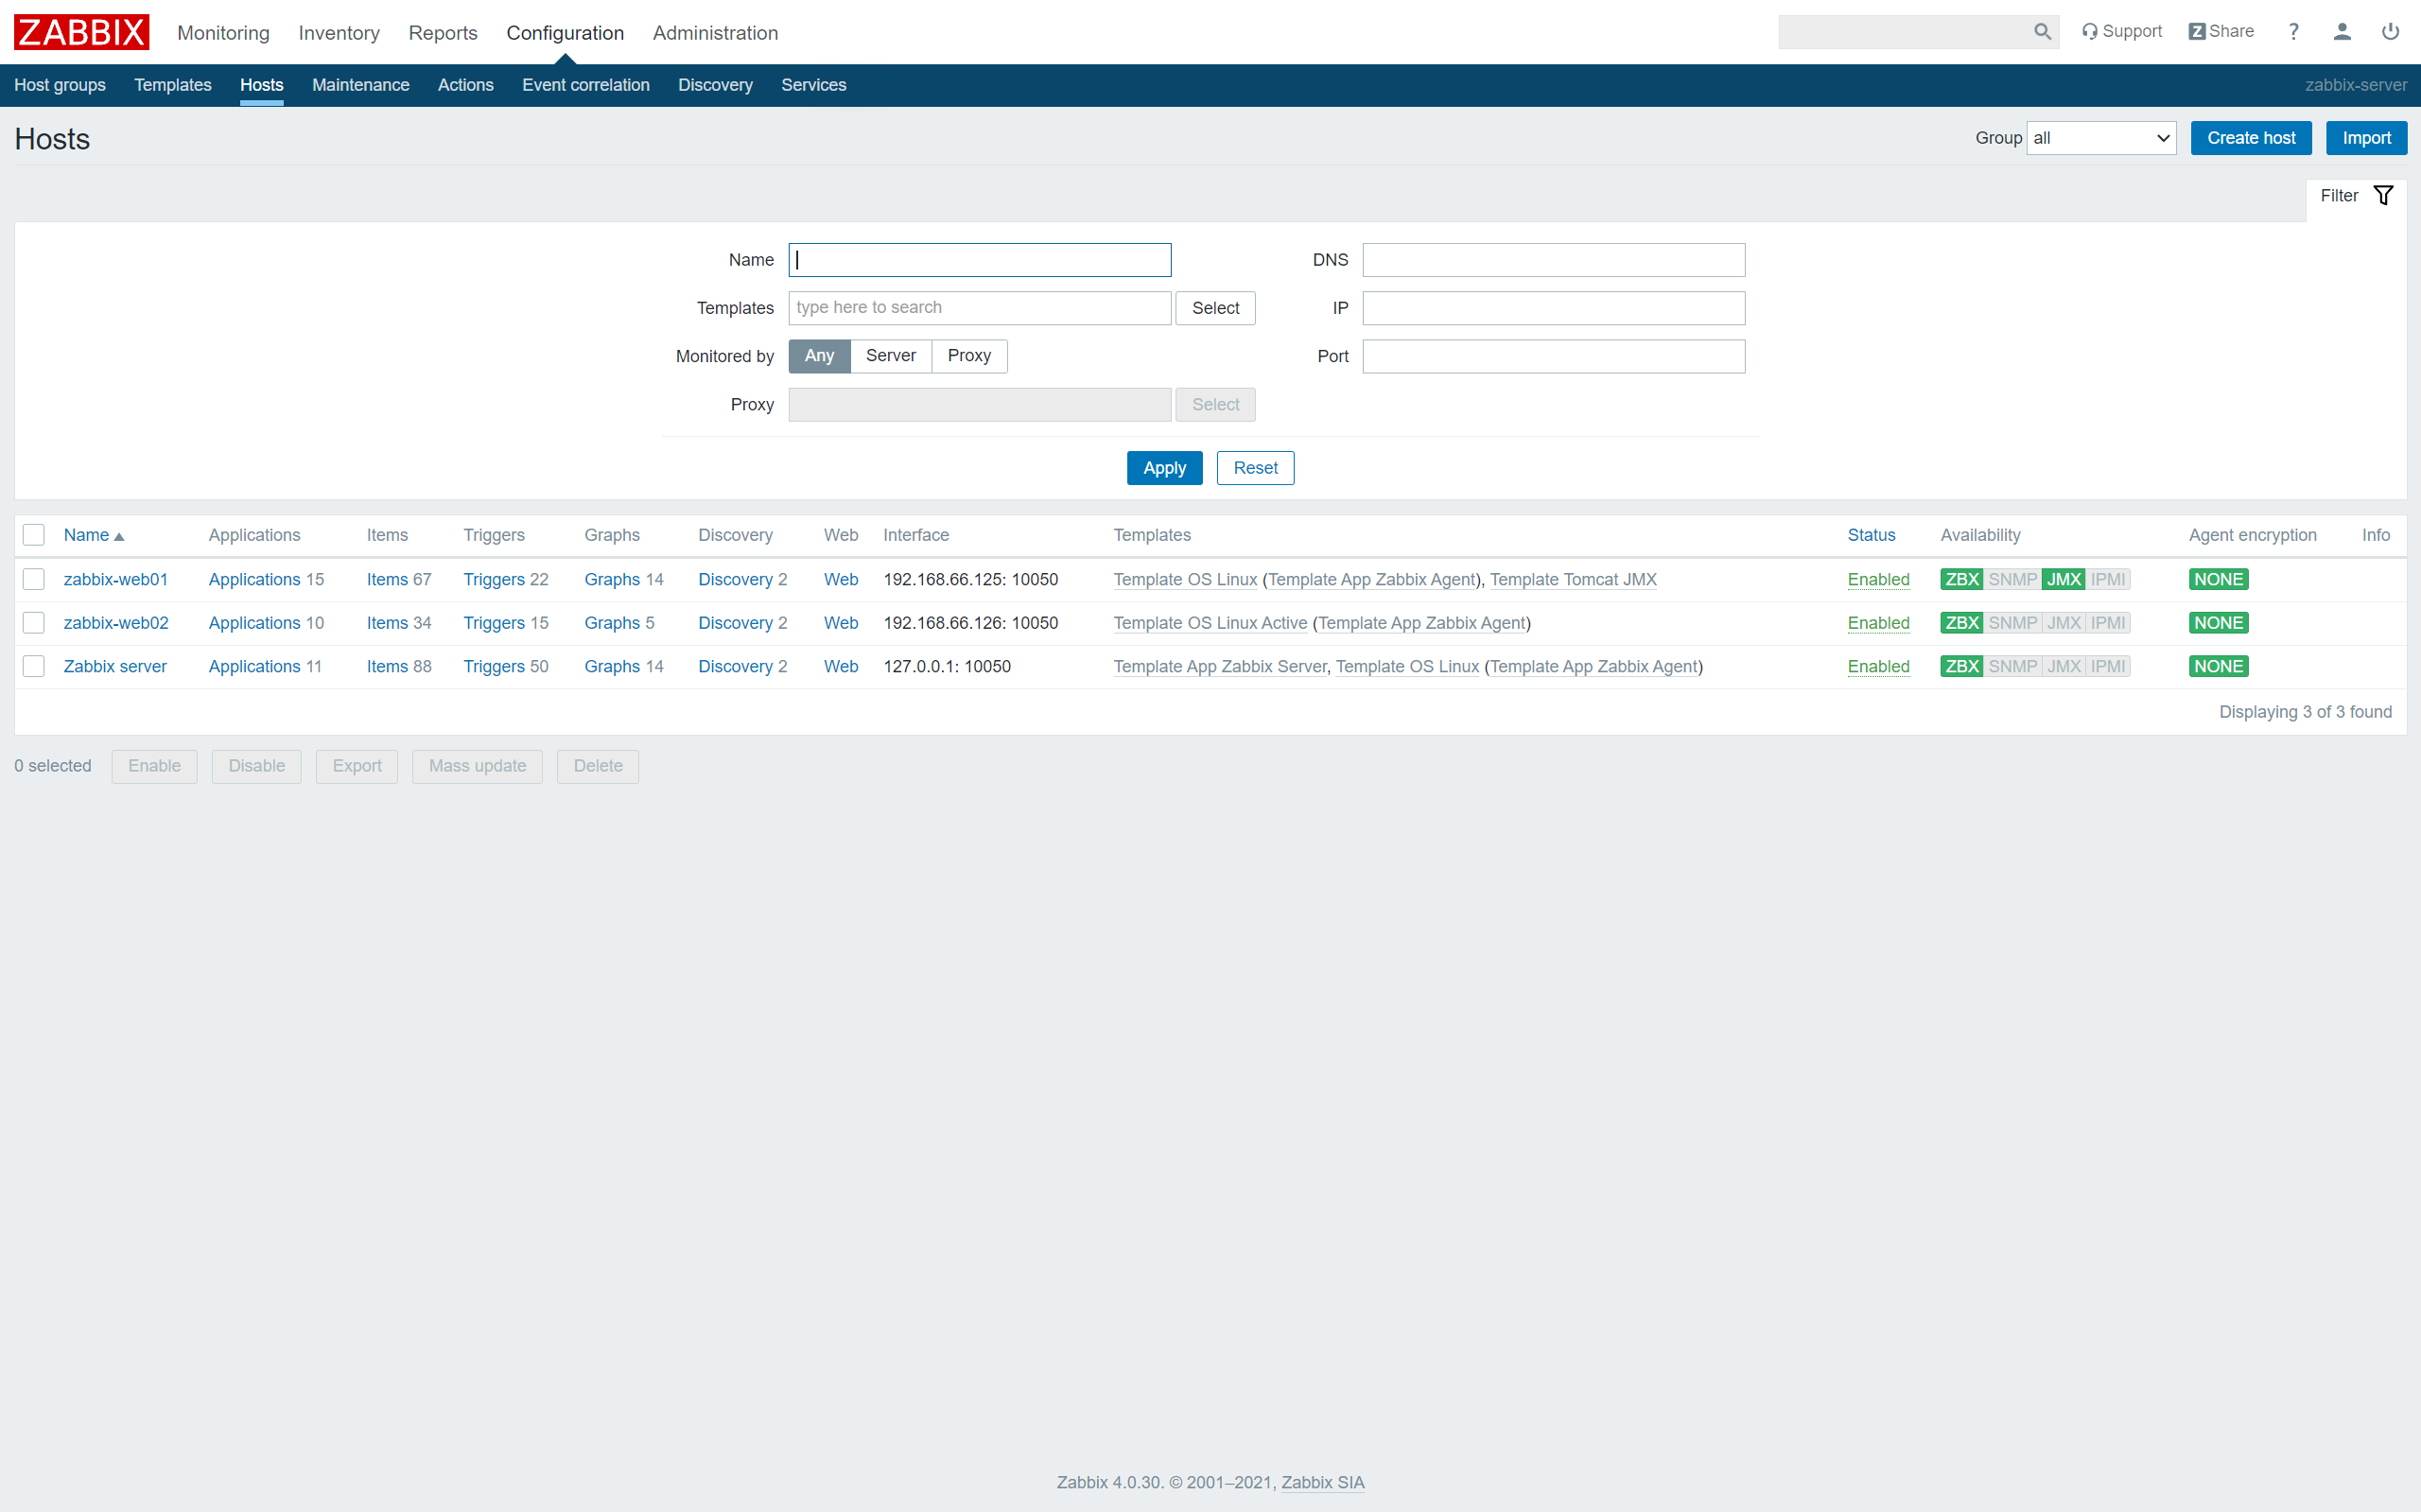Click JMX availability badge for zabbix-web01
Image resolution: width=2421 pixels, height=1512 pixels.
[x=2063, y=579]
